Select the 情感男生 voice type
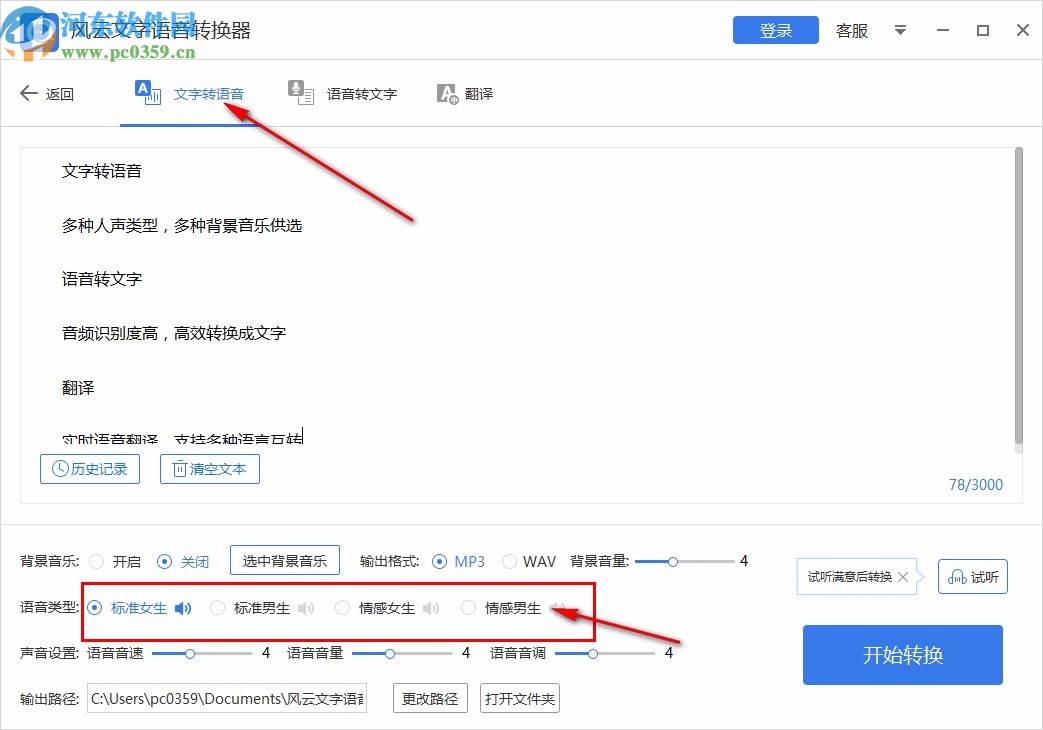The width and height of the screenshot is (1043, 730). click(468, 608)
